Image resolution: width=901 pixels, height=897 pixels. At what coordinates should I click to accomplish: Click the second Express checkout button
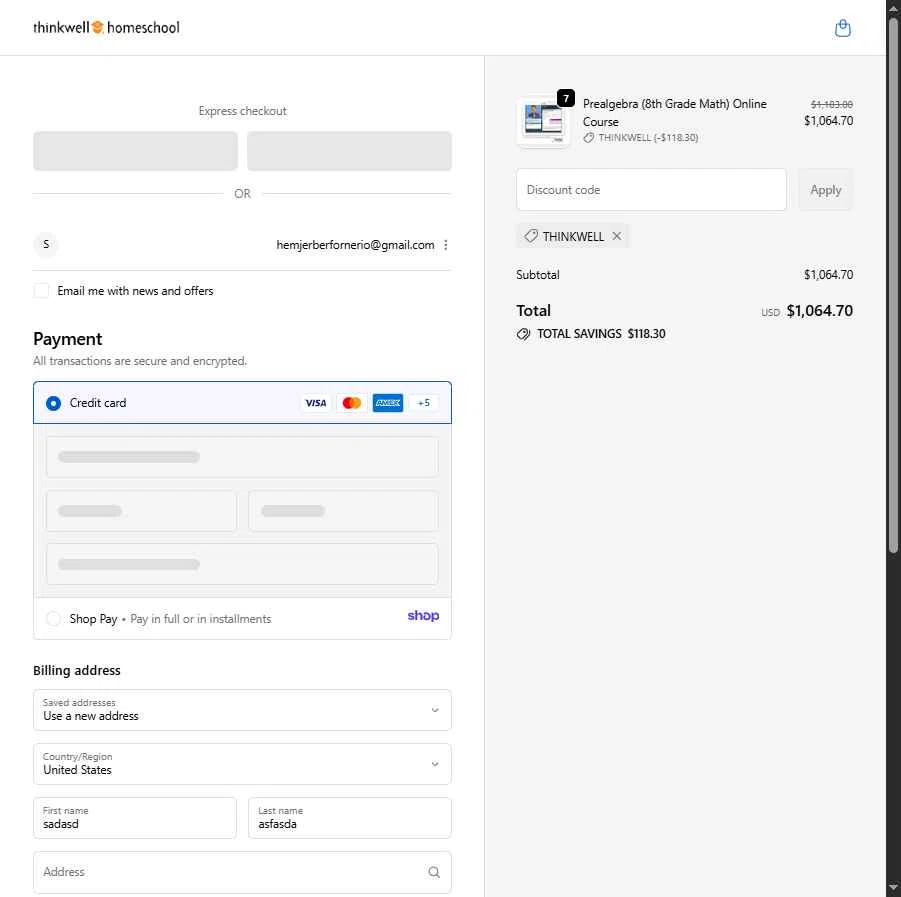(349, 151)
